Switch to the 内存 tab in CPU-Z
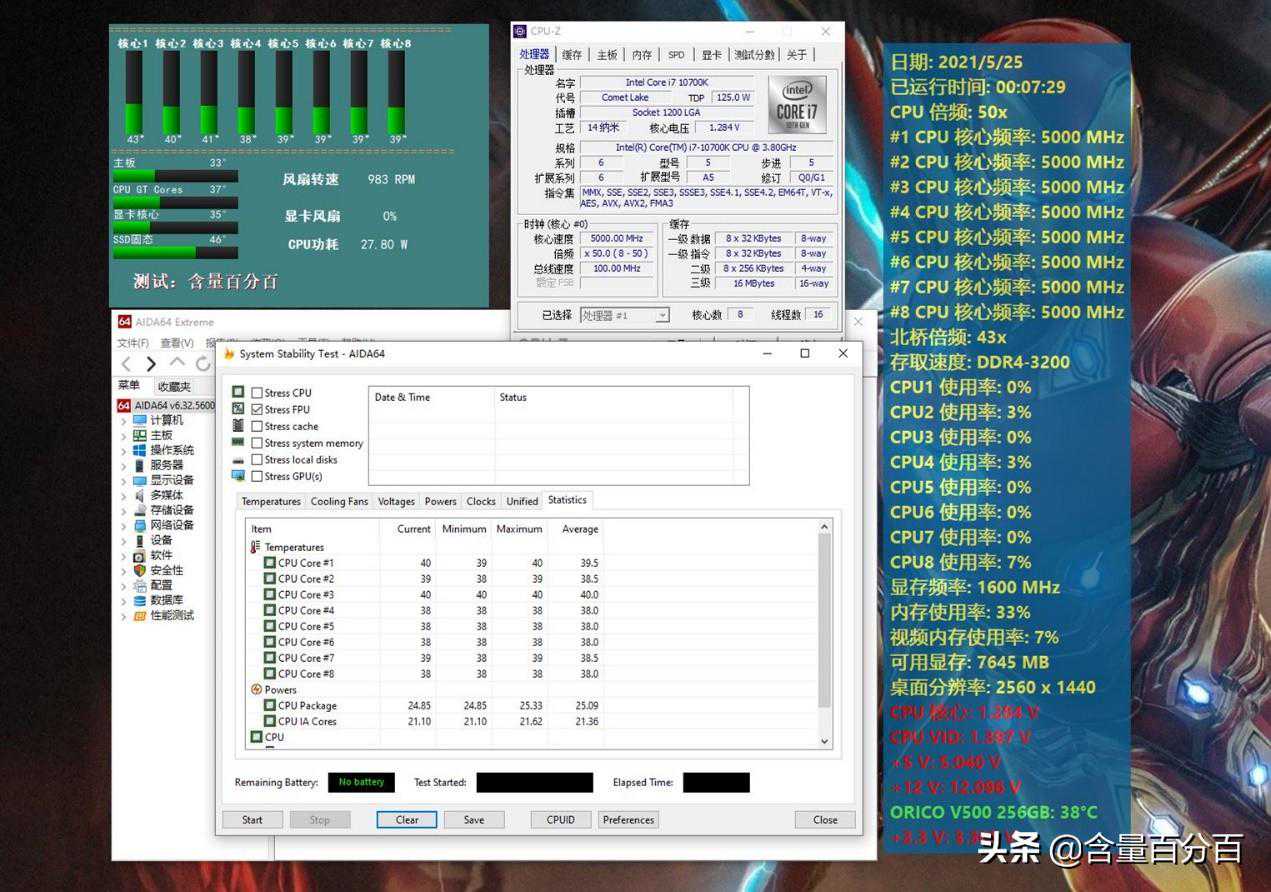 click(x=641, y=55)
